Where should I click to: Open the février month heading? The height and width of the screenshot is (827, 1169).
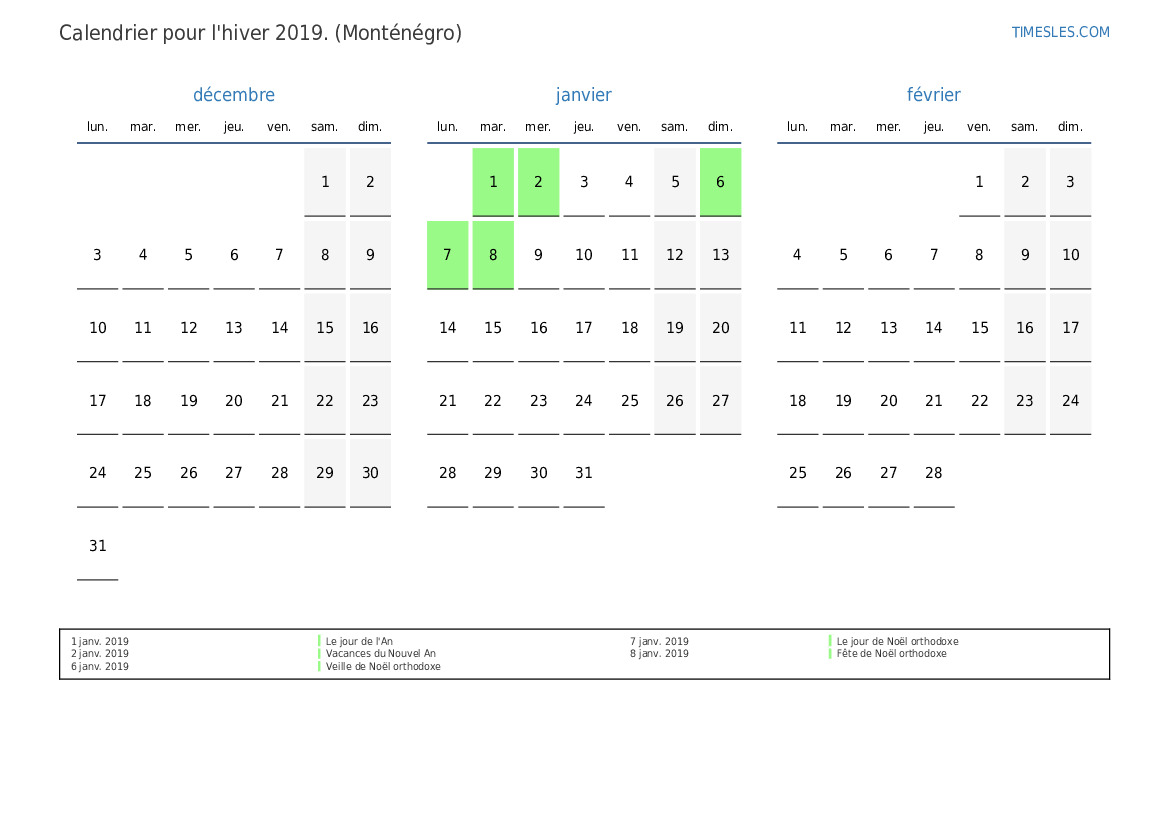tap(933, 95)
